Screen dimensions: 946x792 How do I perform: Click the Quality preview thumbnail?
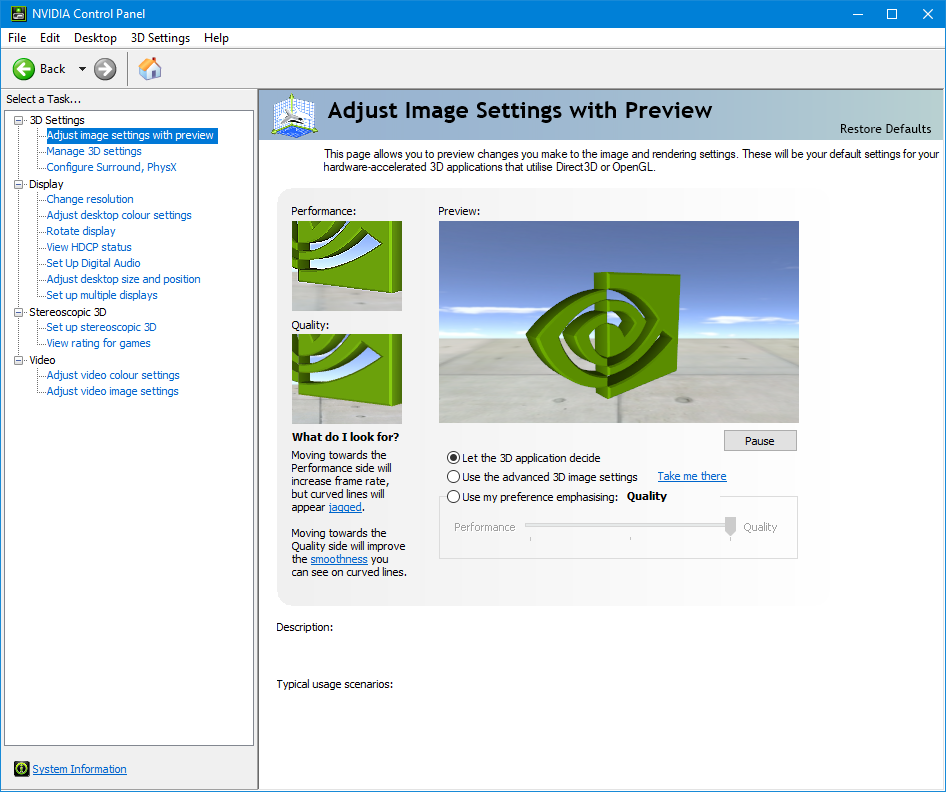pyautogui.click(x=346, y=377)
